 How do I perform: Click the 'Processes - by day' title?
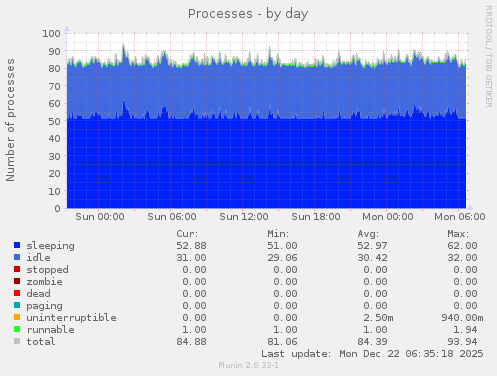pyautogui.click(x=248, y=14)
